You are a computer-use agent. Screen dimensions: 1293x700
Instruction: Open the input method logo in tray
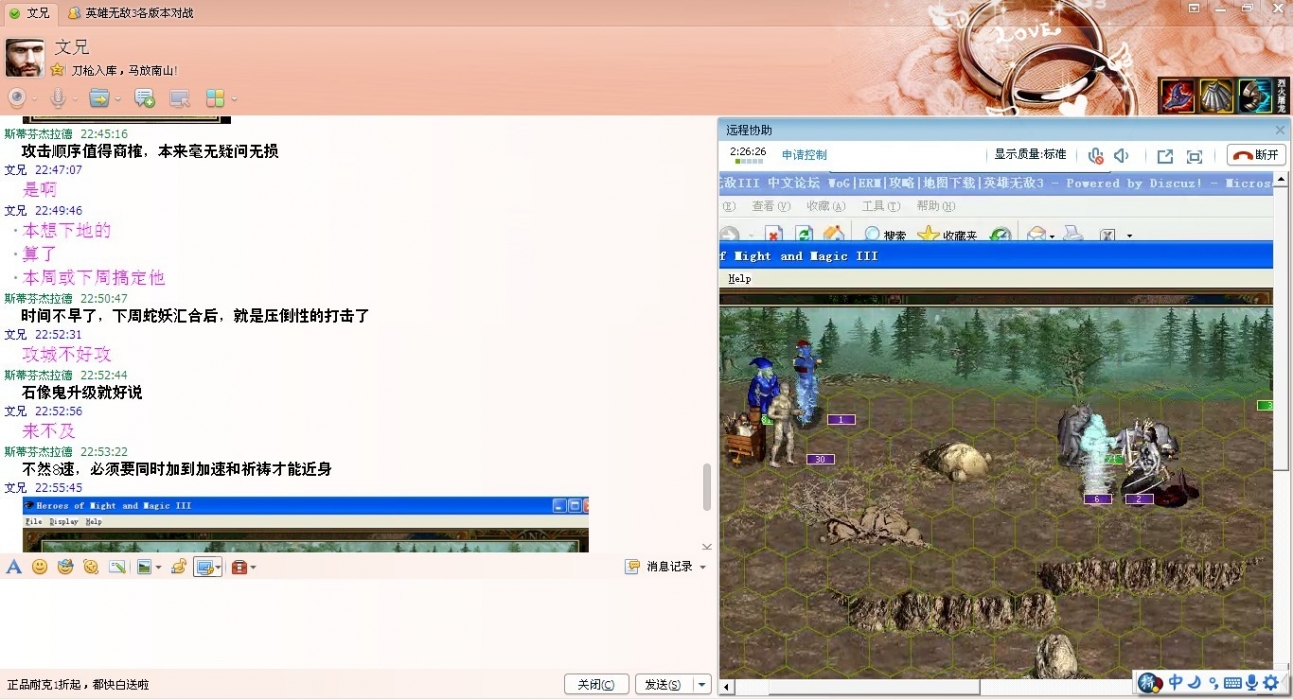1150,683
